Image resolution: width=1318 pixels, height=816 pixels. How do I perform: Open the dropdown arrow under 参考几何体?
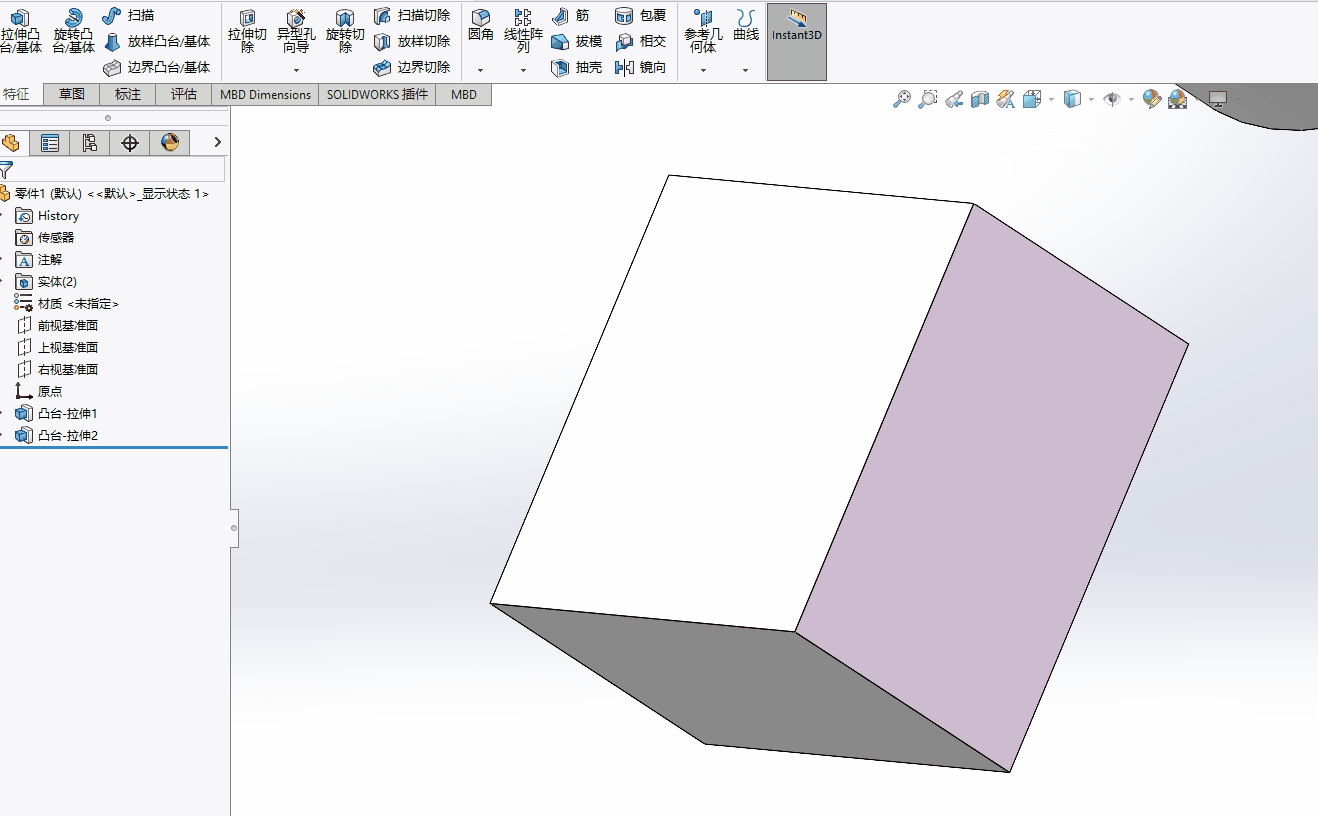point(703,70)
